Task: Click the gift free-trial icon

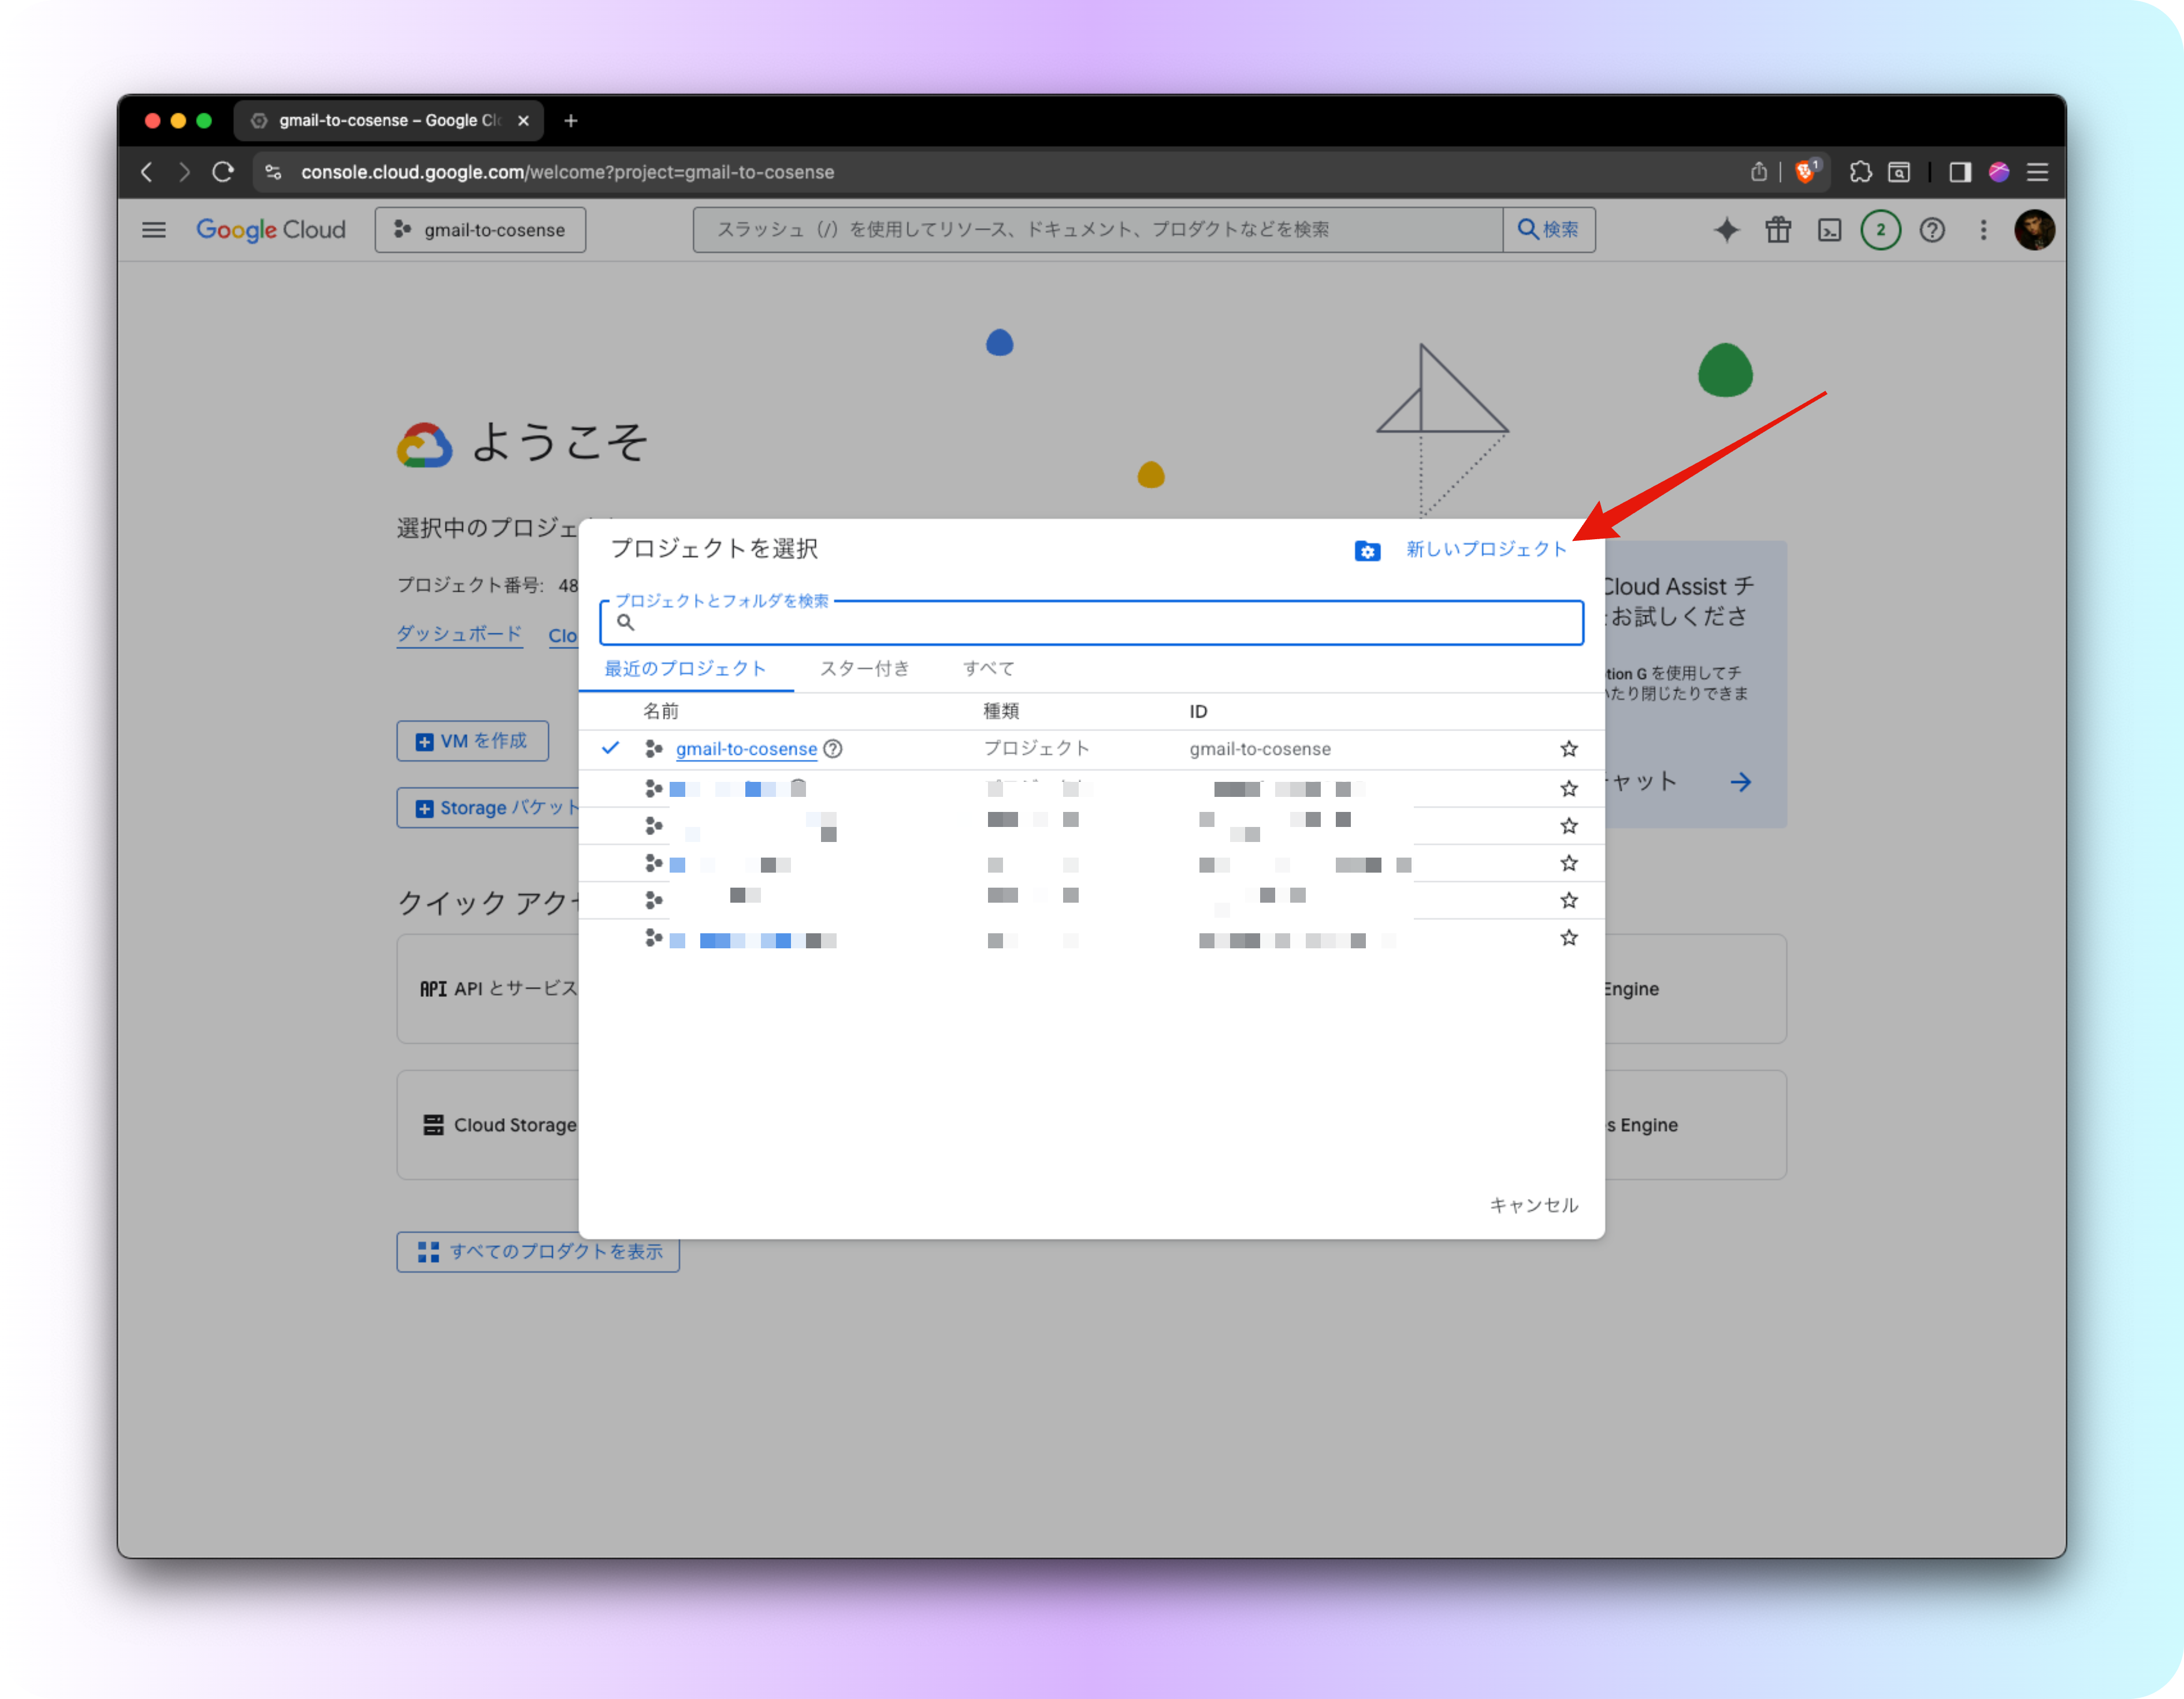Action: [x=1778, y=230]
